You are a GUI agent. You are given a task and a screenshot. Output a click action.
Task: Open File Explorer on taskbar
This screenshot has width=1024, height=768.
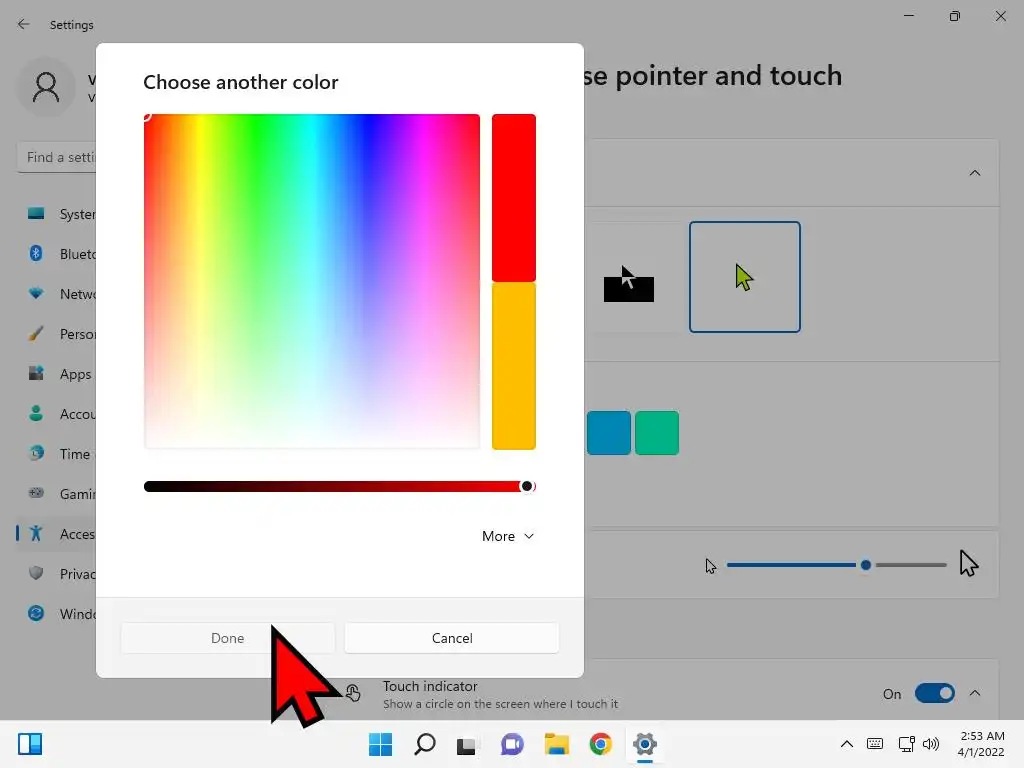(556, 744)
